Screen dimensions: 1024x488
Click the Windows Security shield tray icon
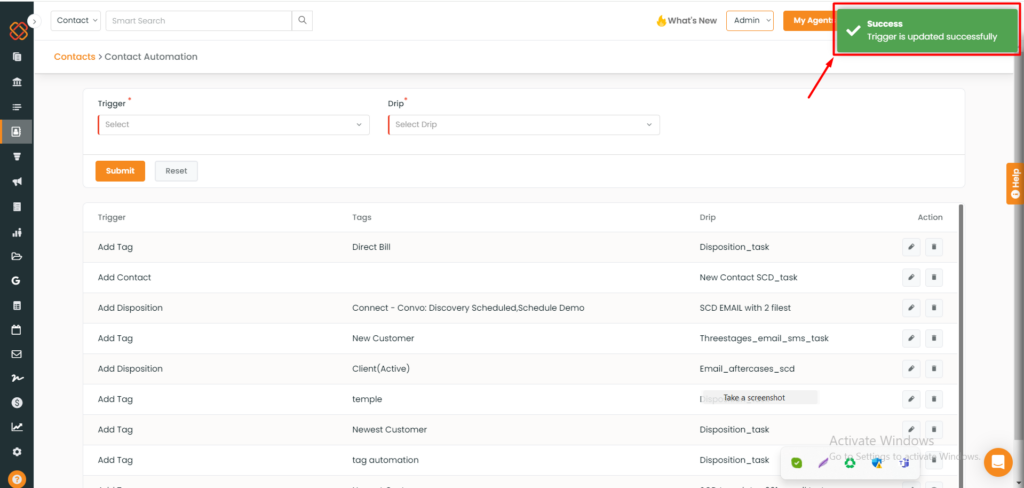tap(877, 463)
